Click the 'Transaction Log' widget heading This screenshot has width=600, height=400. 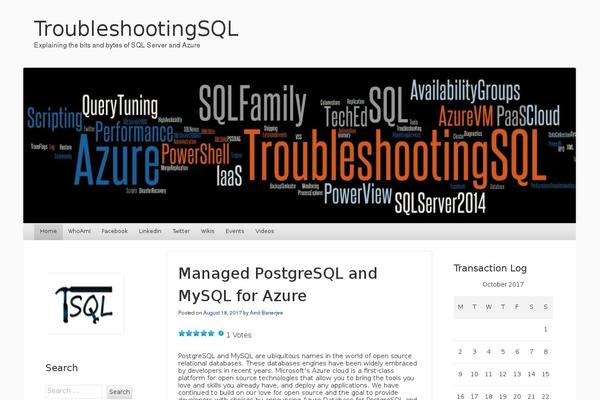point(490,268)
